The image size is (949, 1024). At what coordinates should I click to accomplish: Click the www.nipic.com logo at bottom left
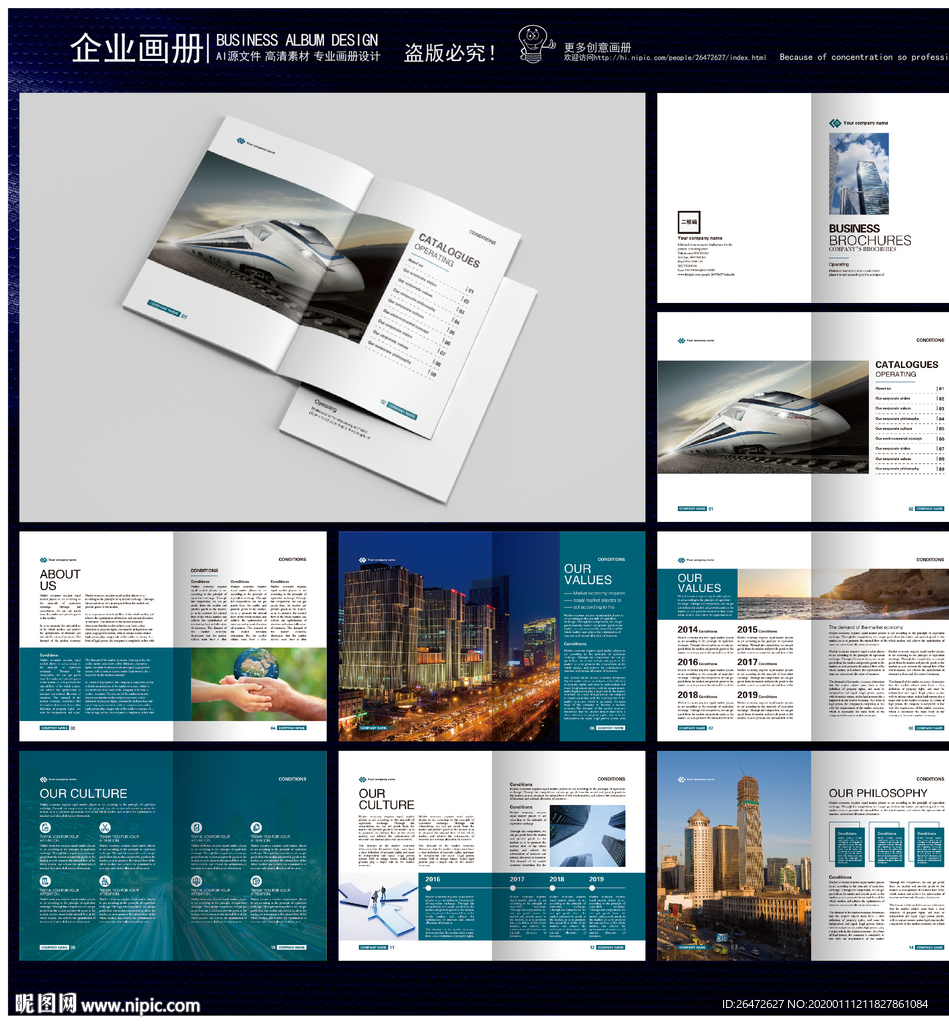pyautogui.click(x=107, y=1004)
